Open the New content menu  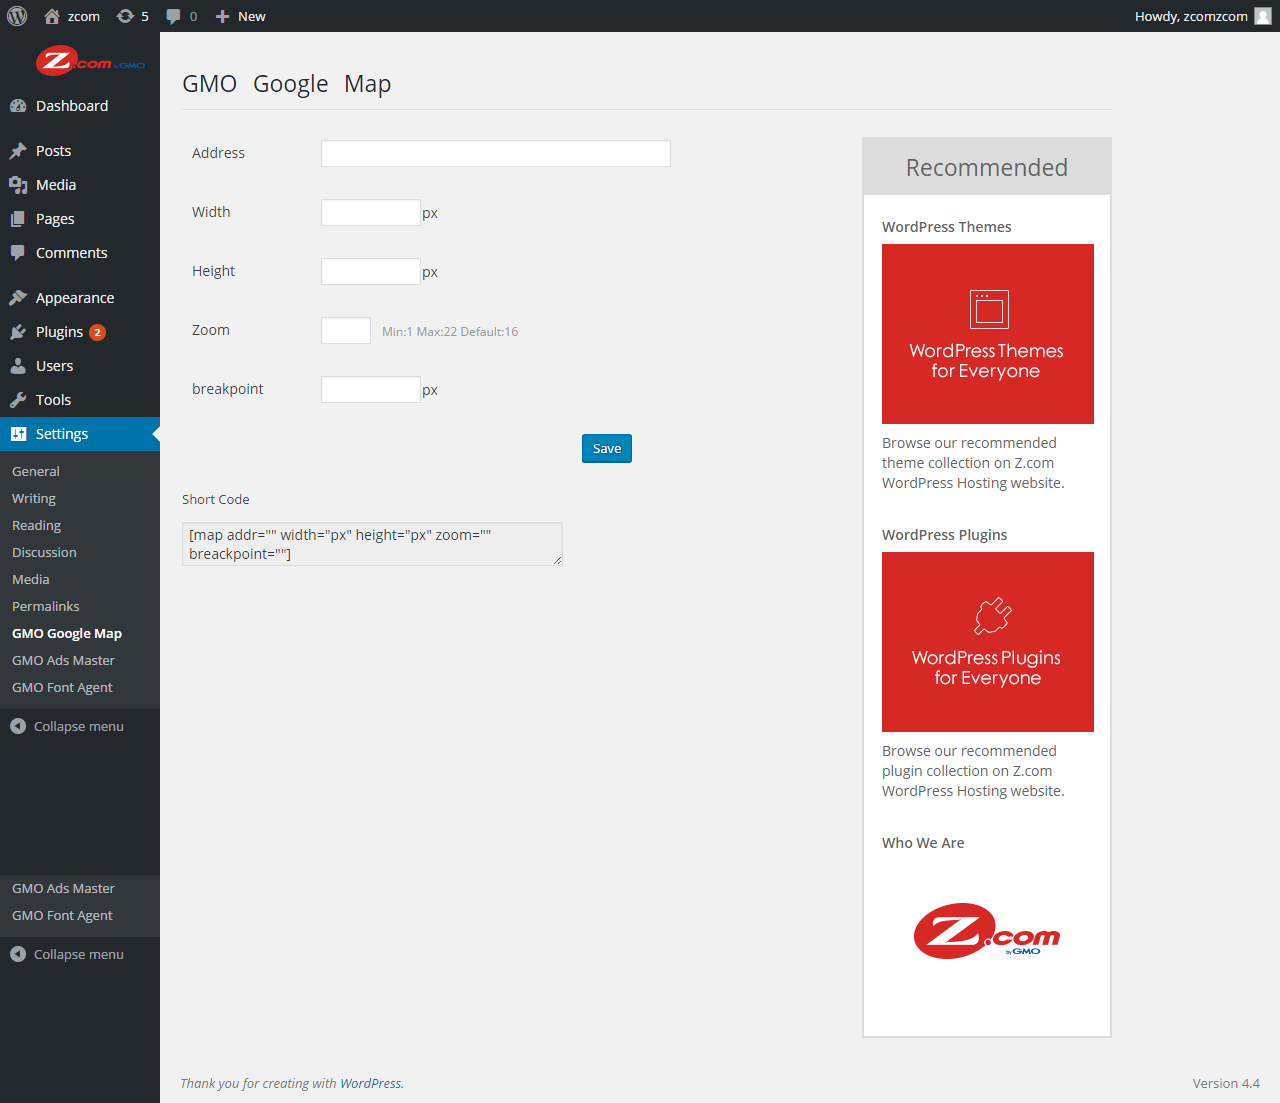pyautogui.click(x=240, y=16)
